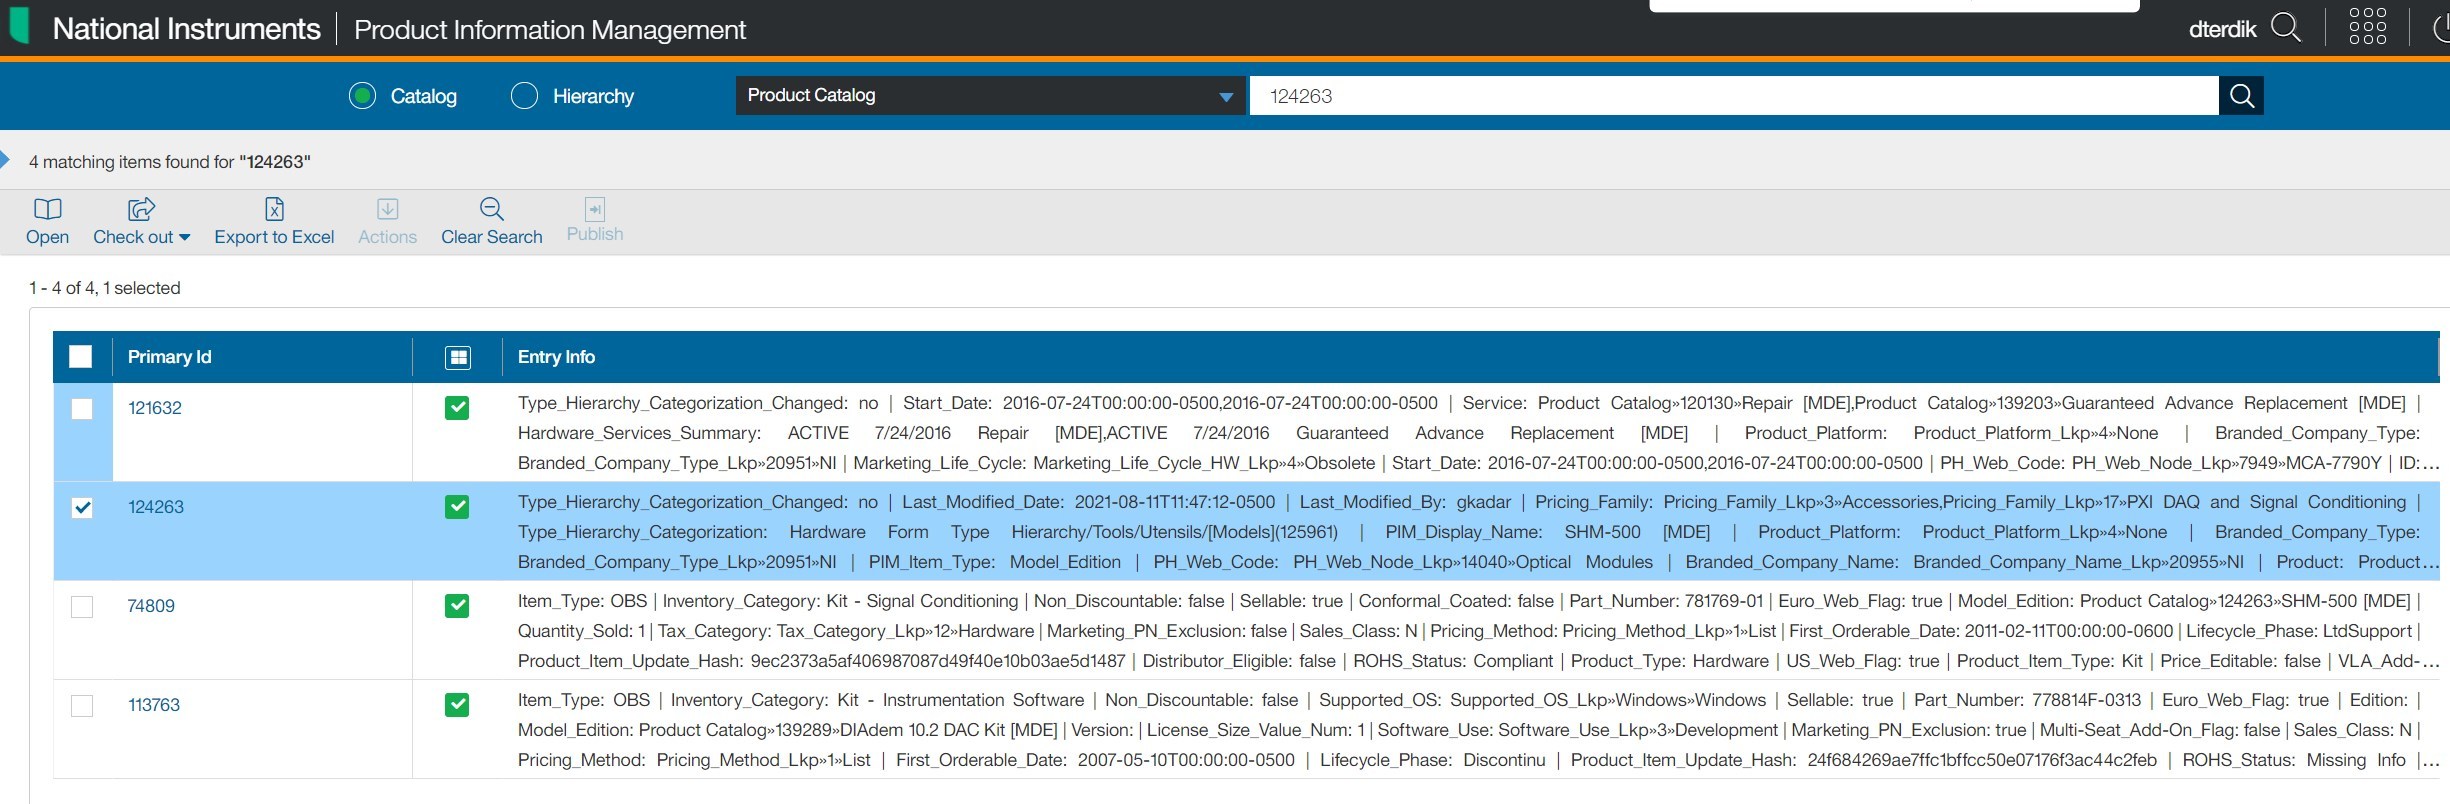Uncheck the checkbox for item 124263
This screenshot has width=2450, height=804.
coord(82,508)
